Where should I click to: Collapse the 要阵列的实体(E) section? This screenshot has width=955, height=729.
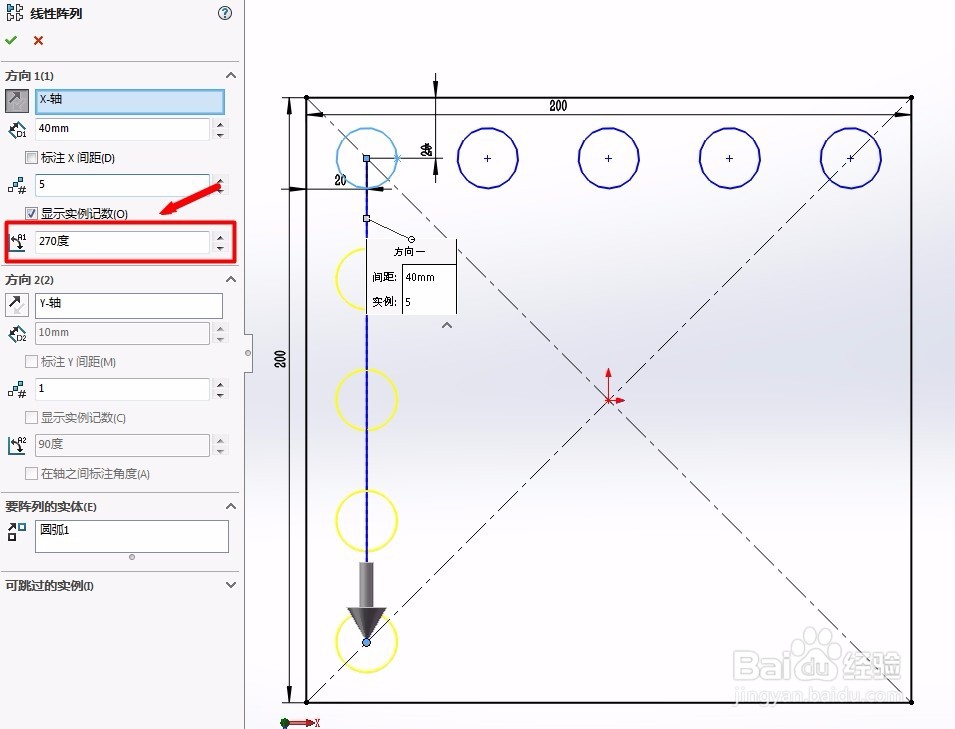click(231, 507)
